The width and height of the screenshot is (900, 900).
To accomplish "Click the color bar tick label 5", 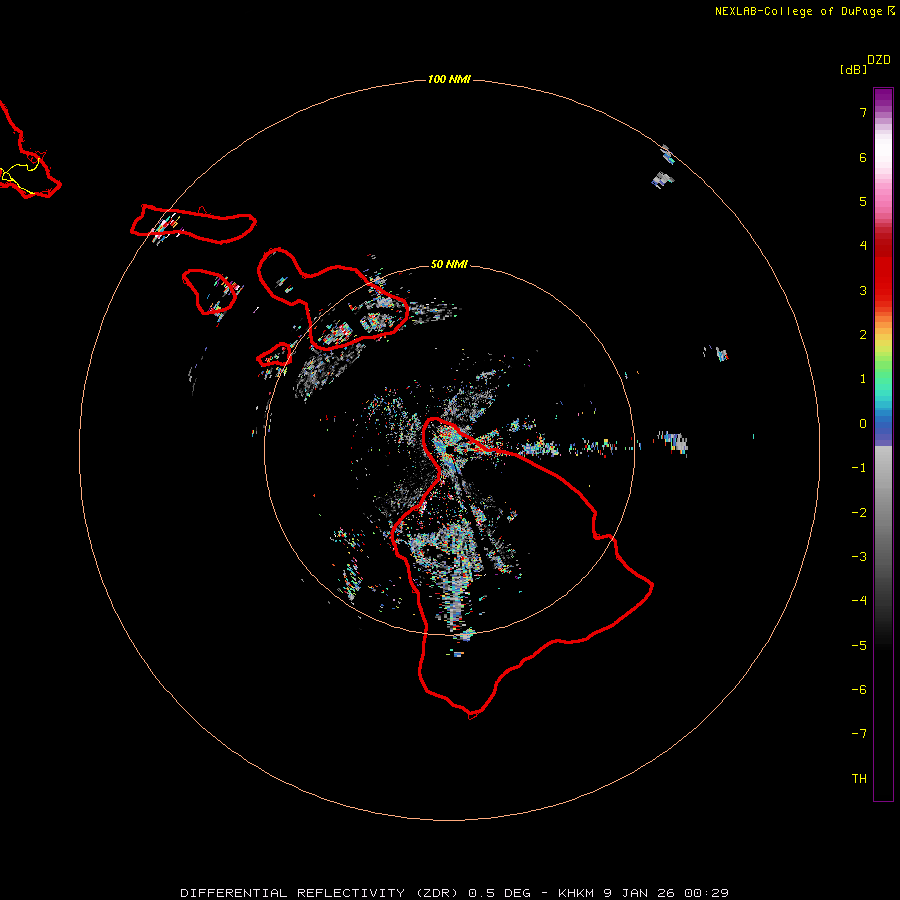I will click(863, 201).
